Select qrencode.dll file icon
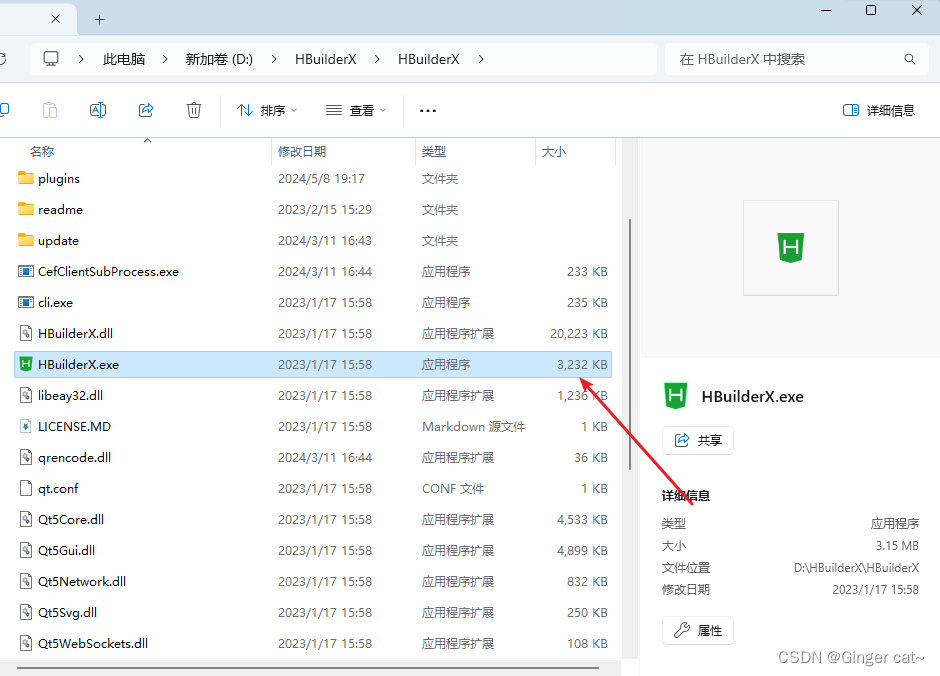 (26, 457)
